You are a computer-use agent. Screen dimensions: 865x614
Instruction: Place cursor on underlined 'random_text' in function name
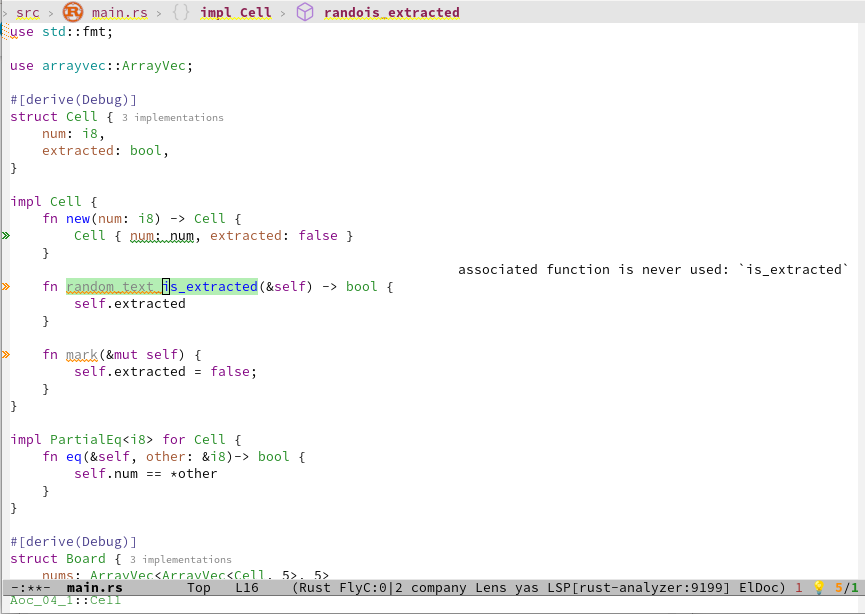coord(110,286)
